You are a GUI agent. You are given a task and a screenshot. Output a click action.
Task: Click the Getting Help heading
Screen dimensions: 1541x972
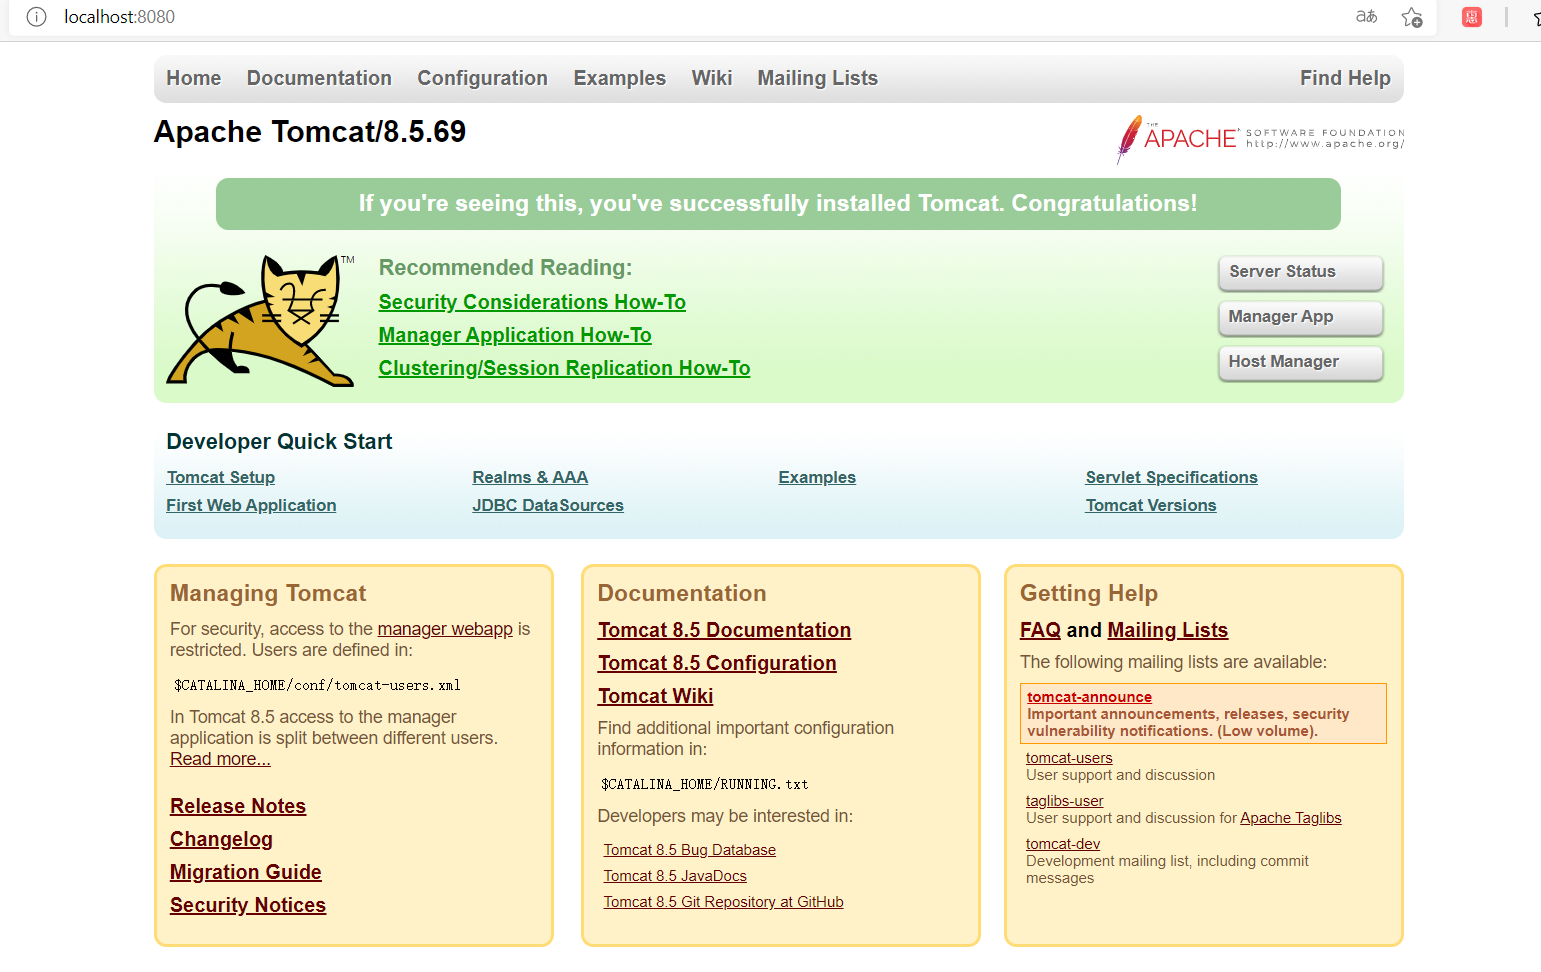pos(1088,593)
